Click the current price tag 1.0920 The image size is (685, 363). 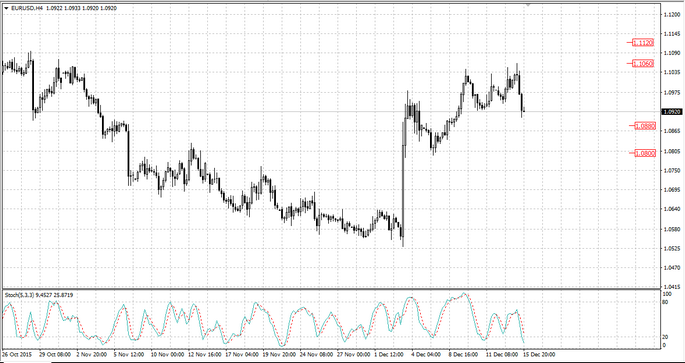pyautogui.click(x=671, y=112)
